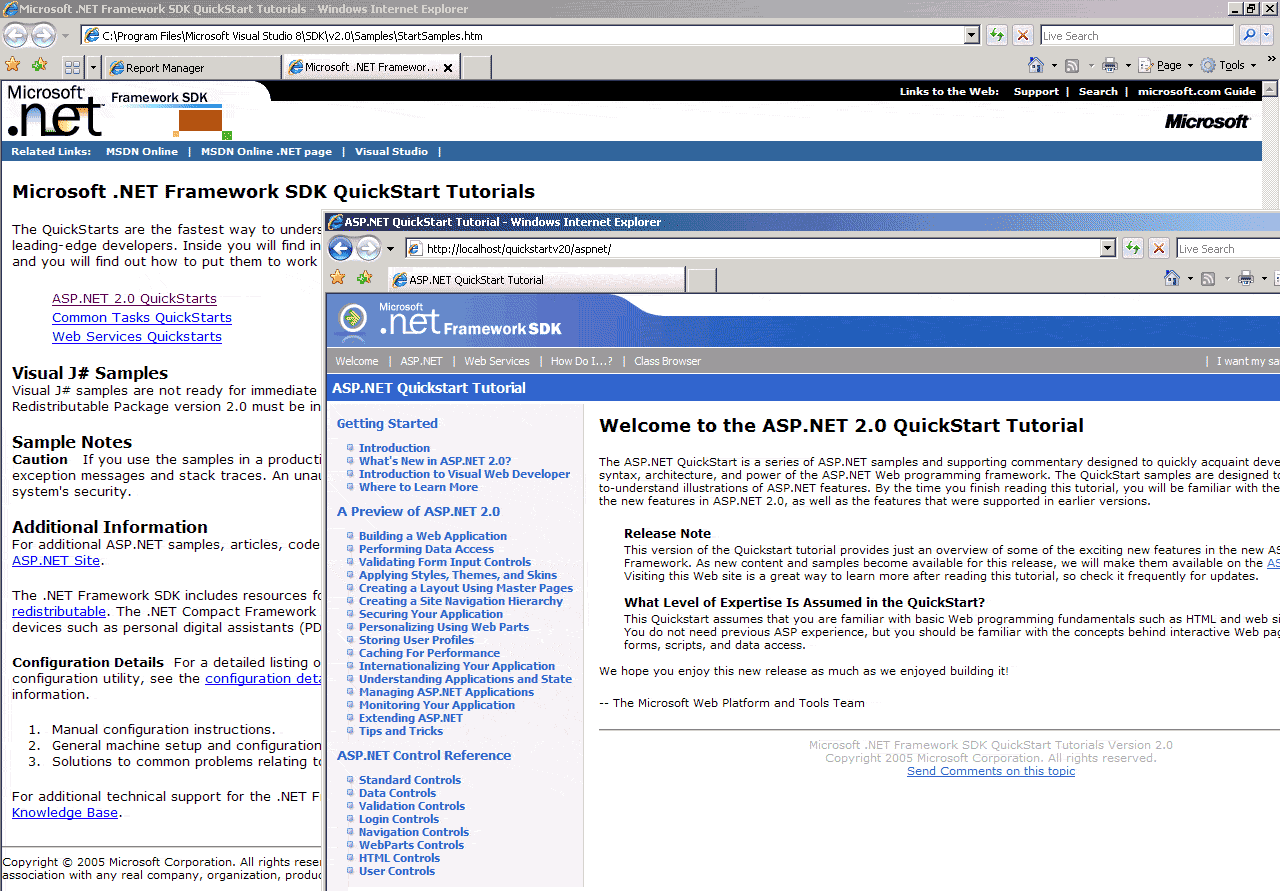Viewport: 1280px width, 891px height.
Task: Click the Live Search magnifier button in back window
Action: pos(1249,36)
